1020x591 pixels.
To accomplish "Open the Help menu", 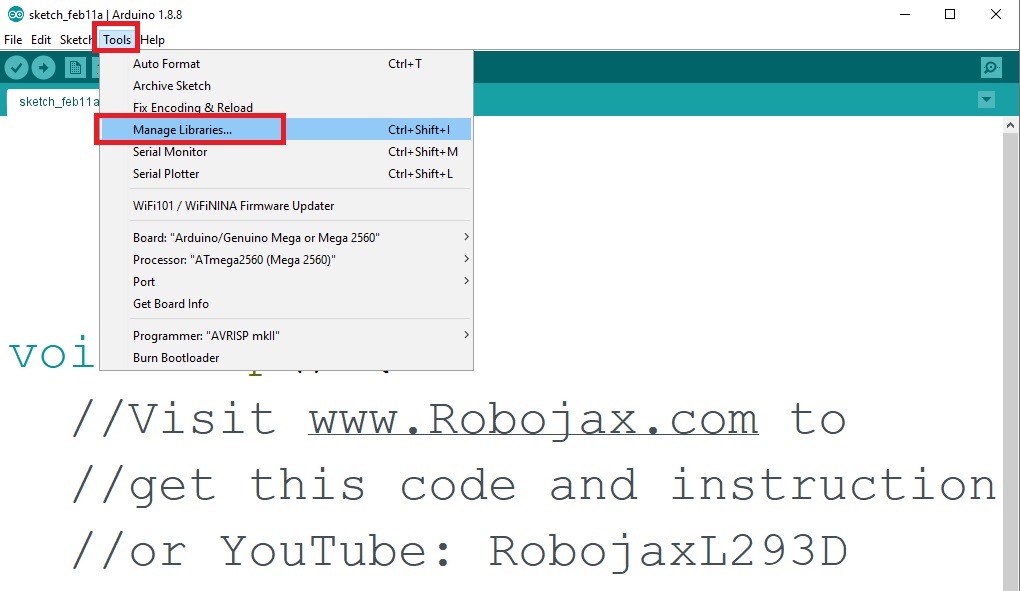I will 152,40.
